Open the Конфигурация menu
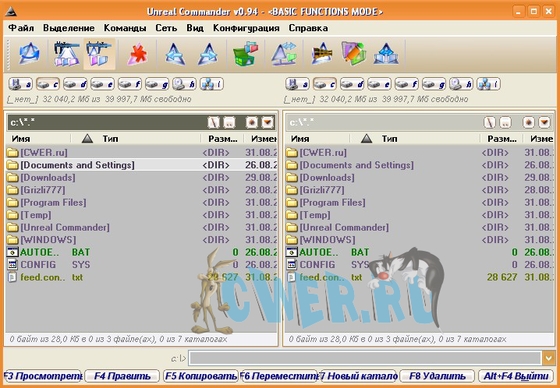Screen dimensions: 560x388 tap(246, 28)
